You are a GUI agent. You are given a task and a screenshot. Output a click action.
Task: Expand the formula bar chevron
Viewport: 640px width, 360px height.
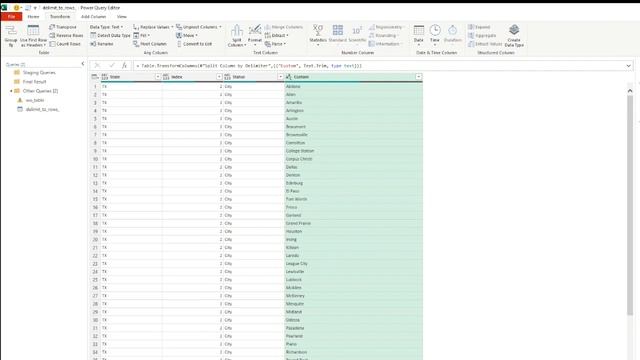tap(629, 66)
